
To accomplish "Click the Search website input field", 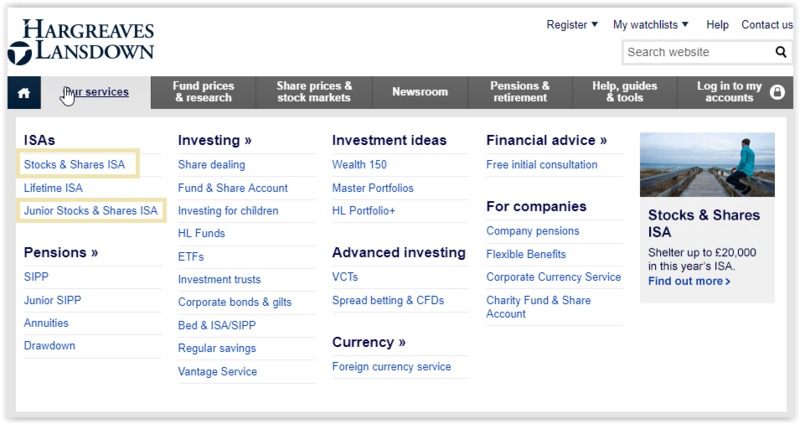I will (x=698, y=52).
